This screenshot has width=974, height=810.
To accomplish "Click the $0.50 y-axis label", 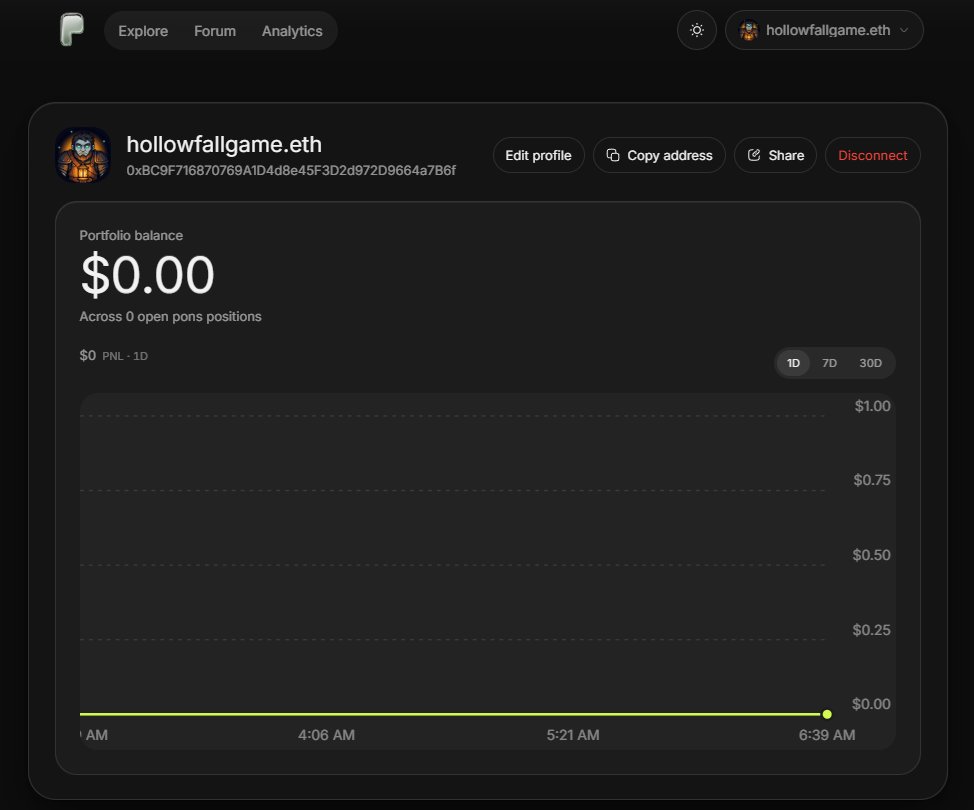I will (x=871, y=555).
